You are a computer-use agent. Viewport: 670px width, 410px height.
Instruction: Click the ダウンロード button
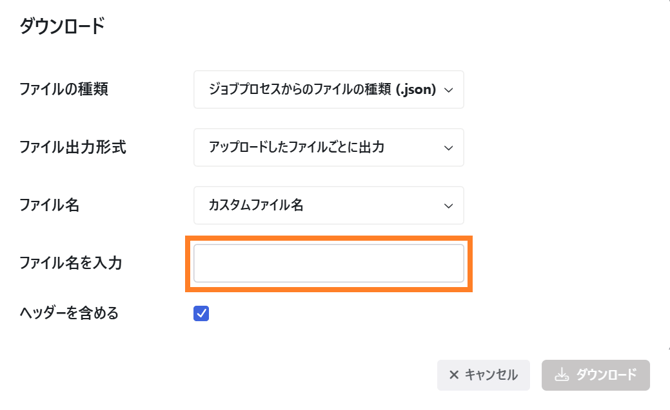(x=596, y=375)
